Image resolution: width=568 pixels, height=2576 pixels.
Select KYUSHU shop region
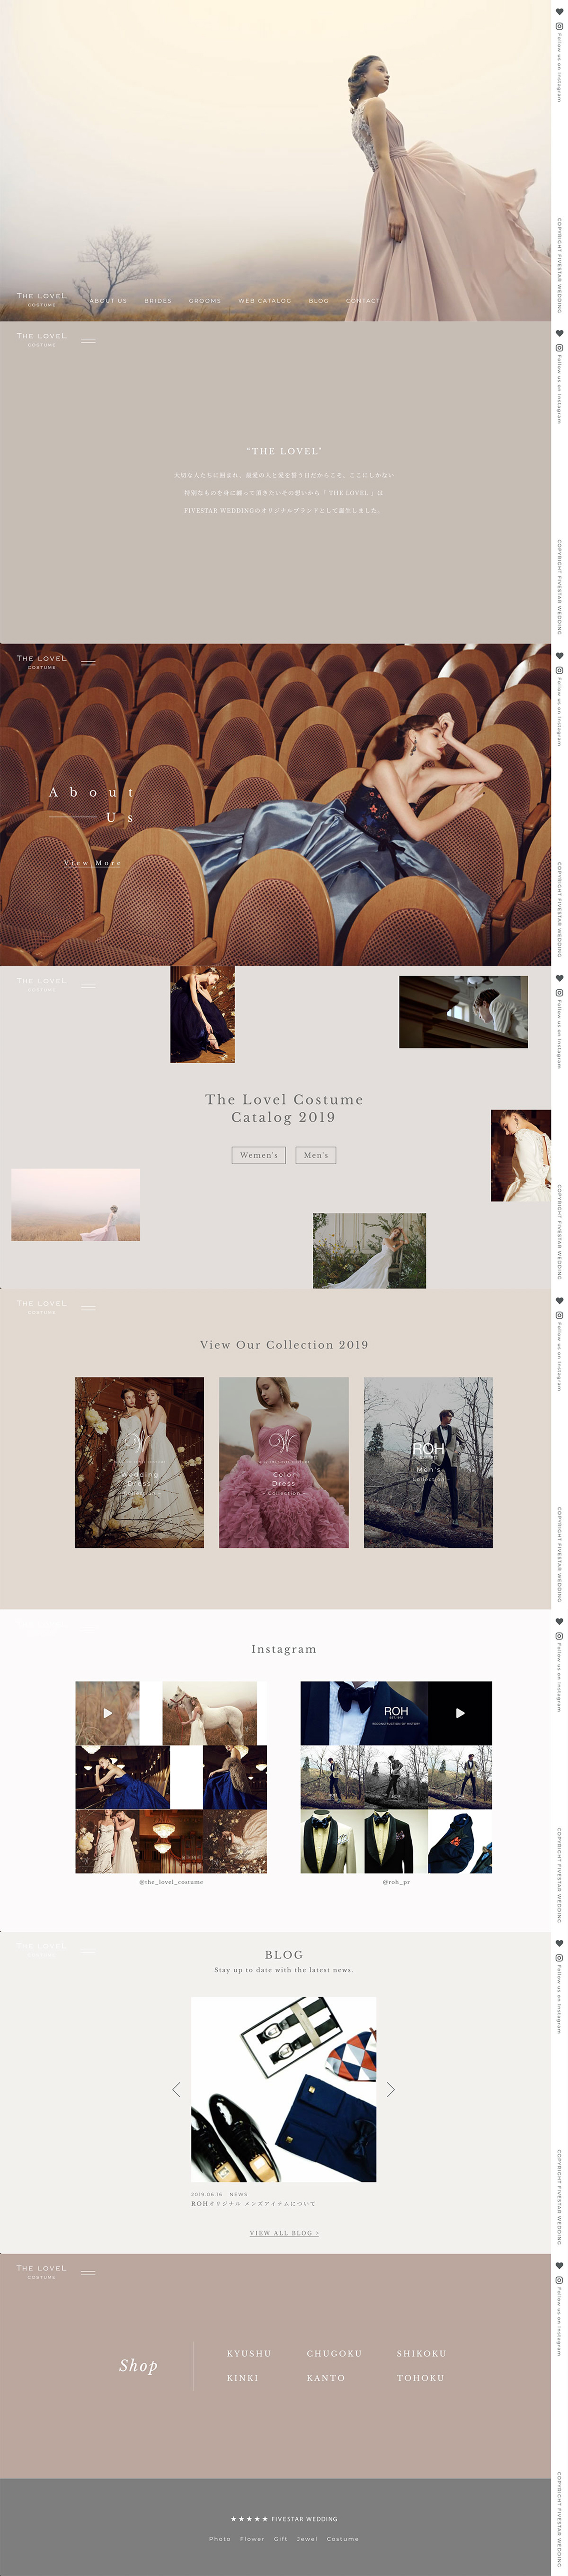pyautogui.click(x=249, y=2353)
